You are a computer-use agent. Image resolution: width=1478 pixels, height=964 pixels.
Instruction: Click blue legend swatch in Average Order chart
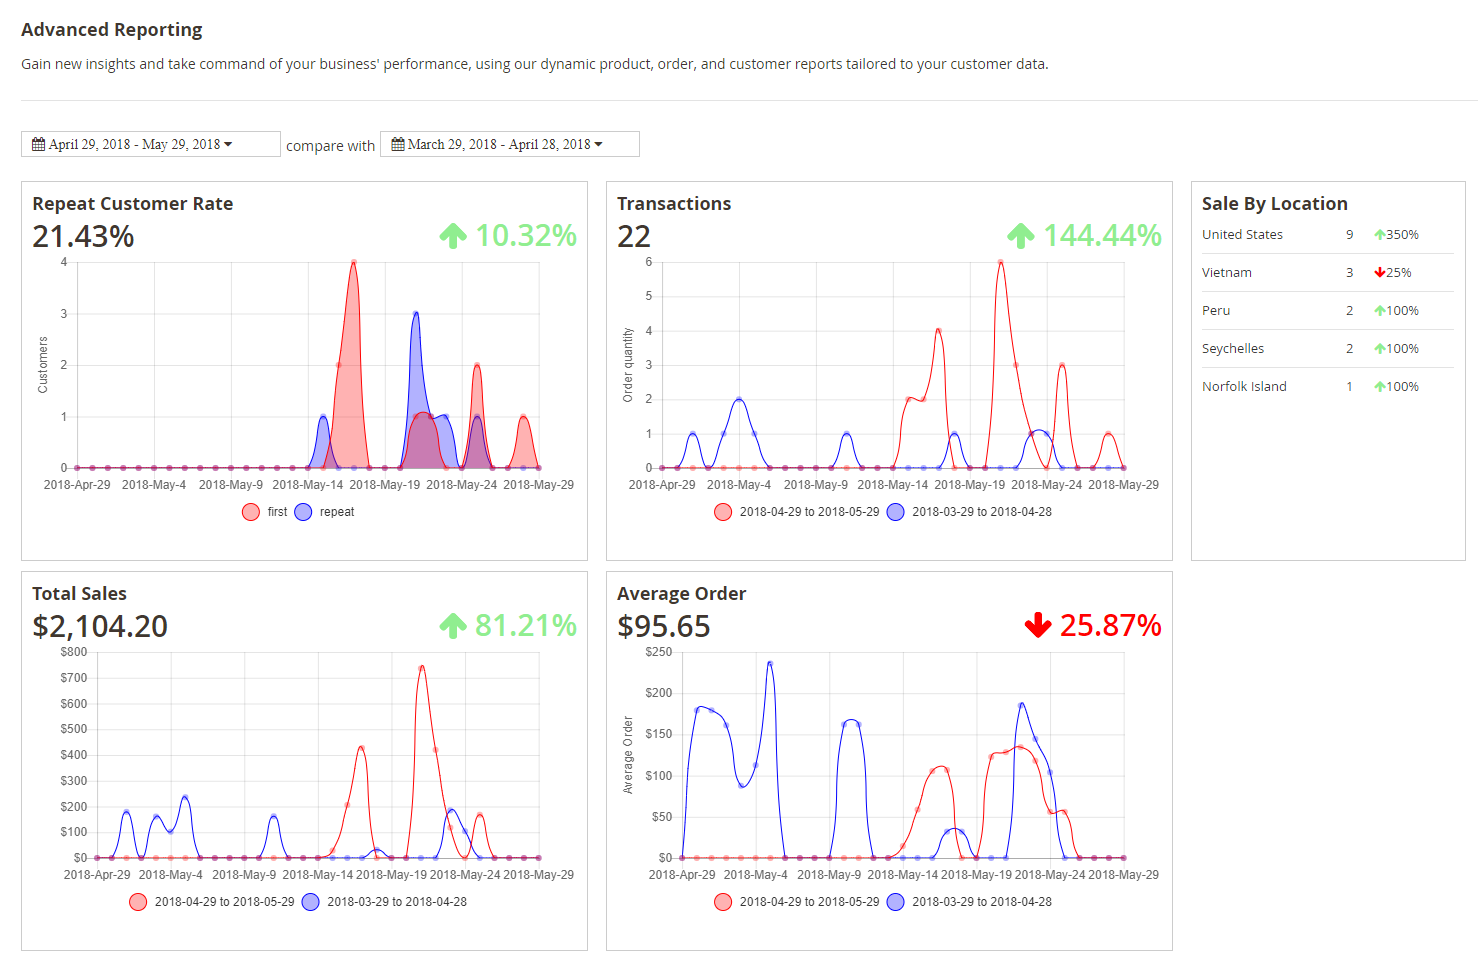[896, 902]
